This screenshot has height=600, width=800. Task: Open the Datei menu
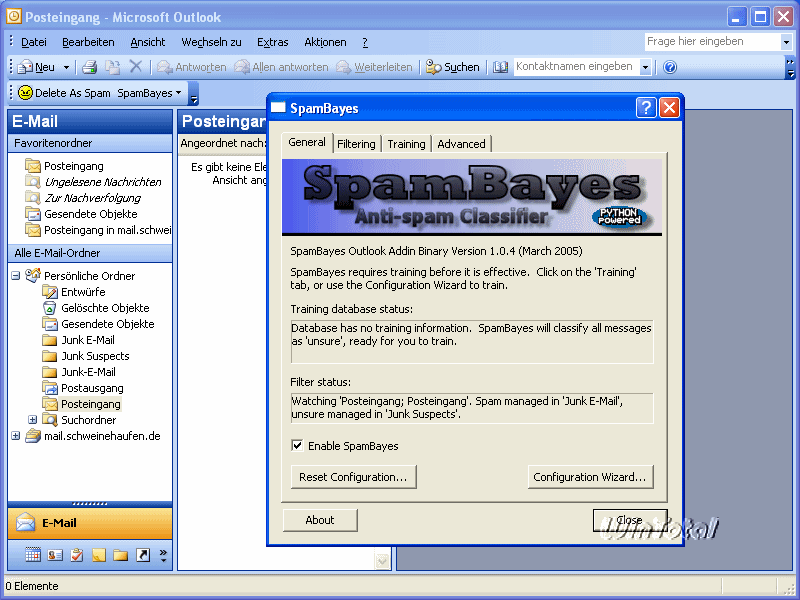tap(34, 42)
